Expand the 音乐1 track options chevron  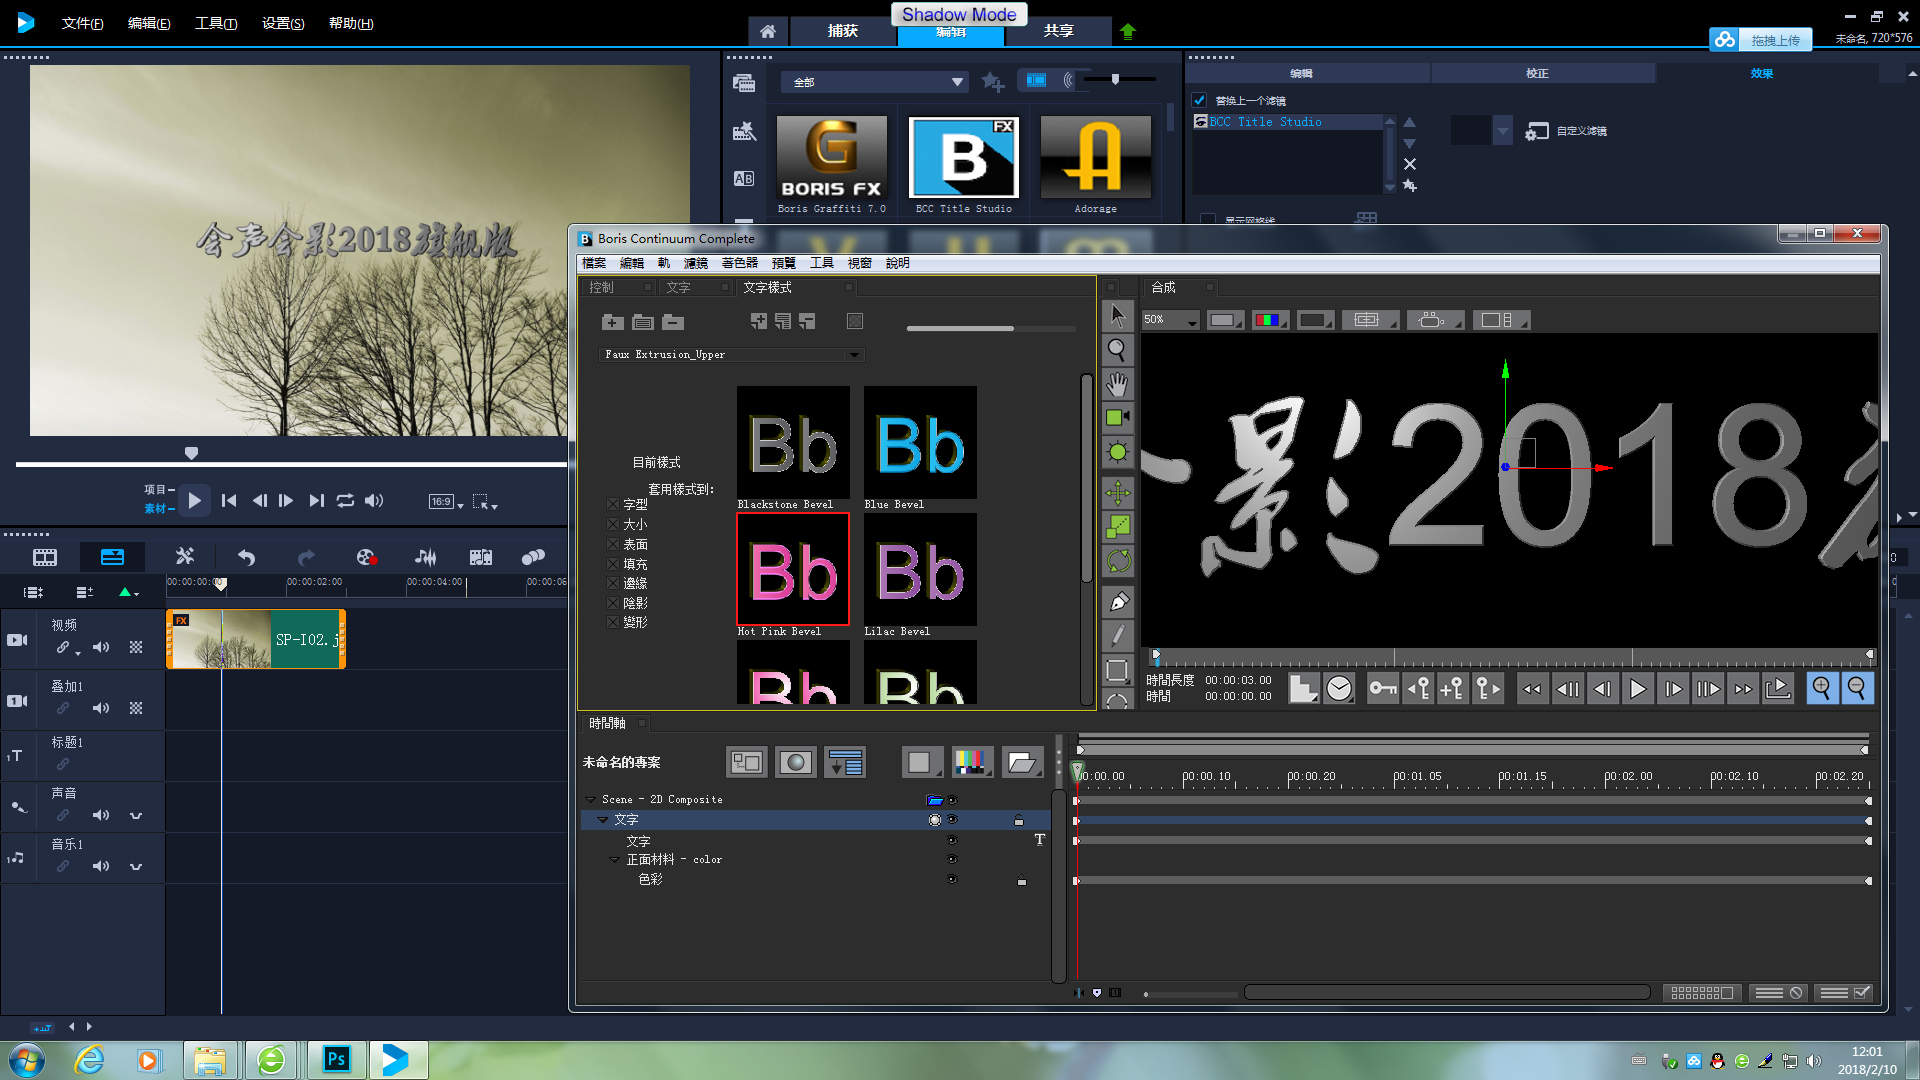[x=136, y=867]
